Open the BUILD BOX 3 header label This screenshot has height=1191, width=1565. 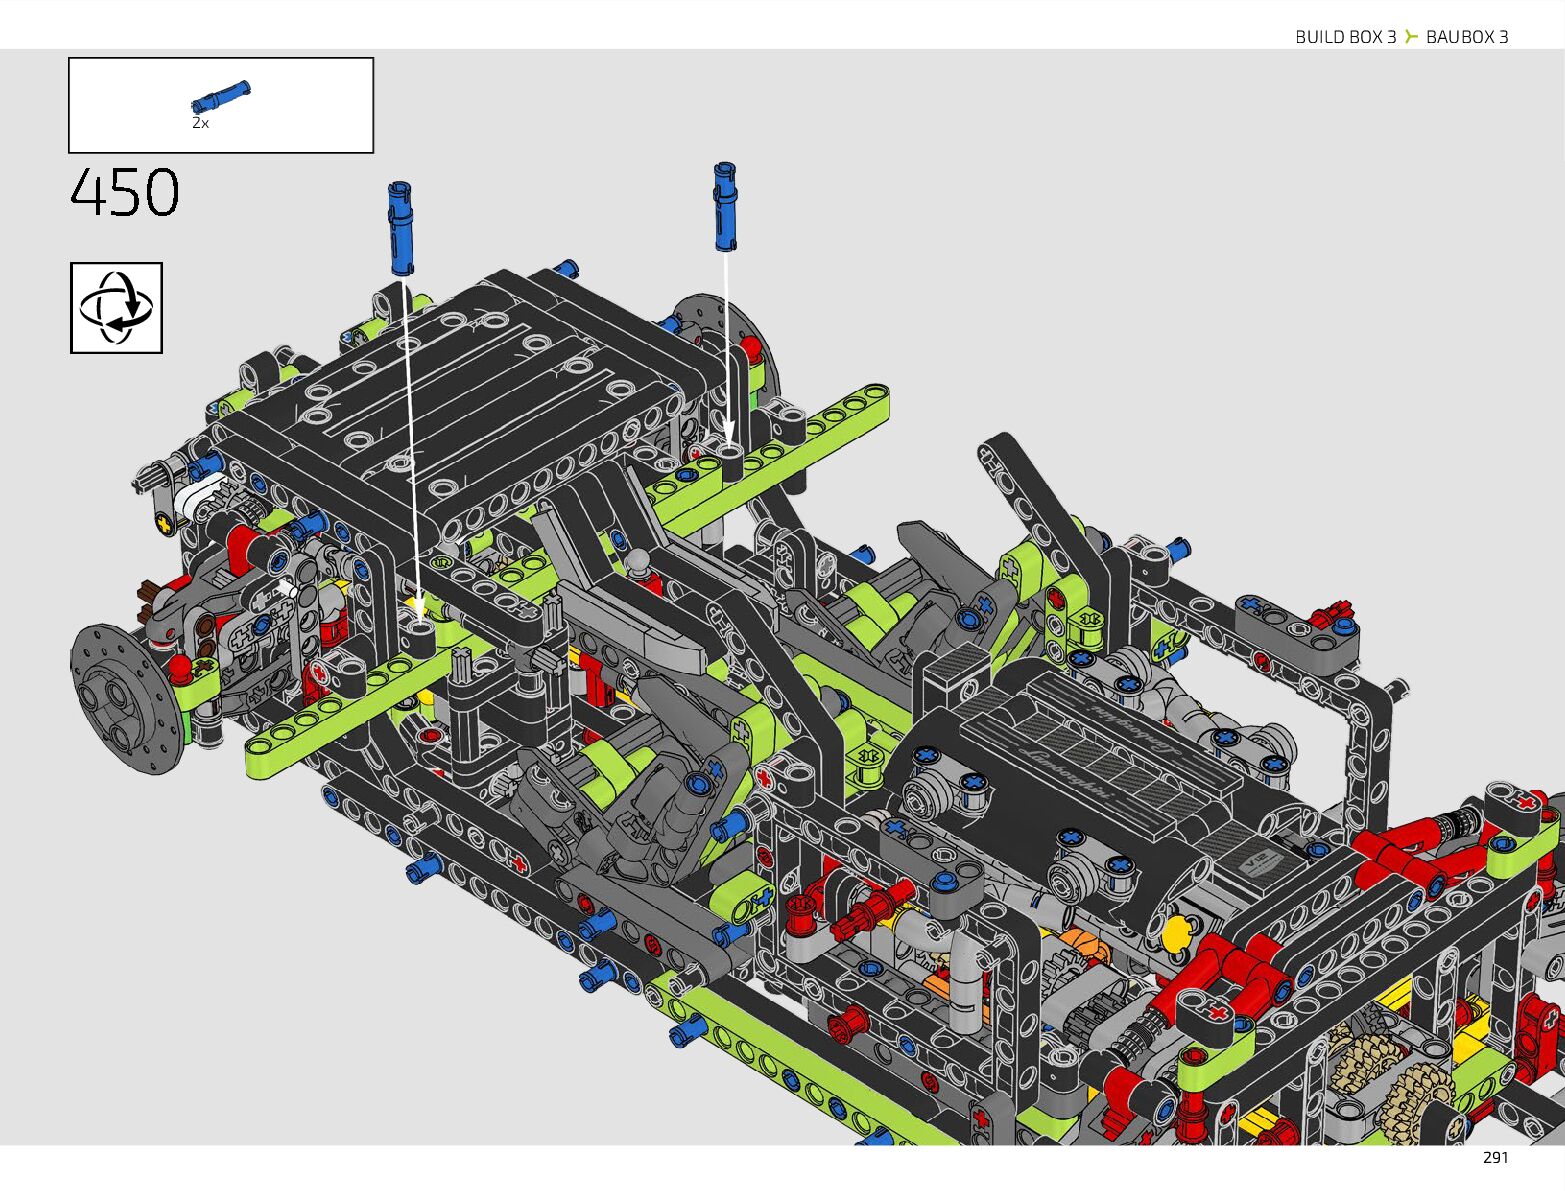(x=1345, y=37)
